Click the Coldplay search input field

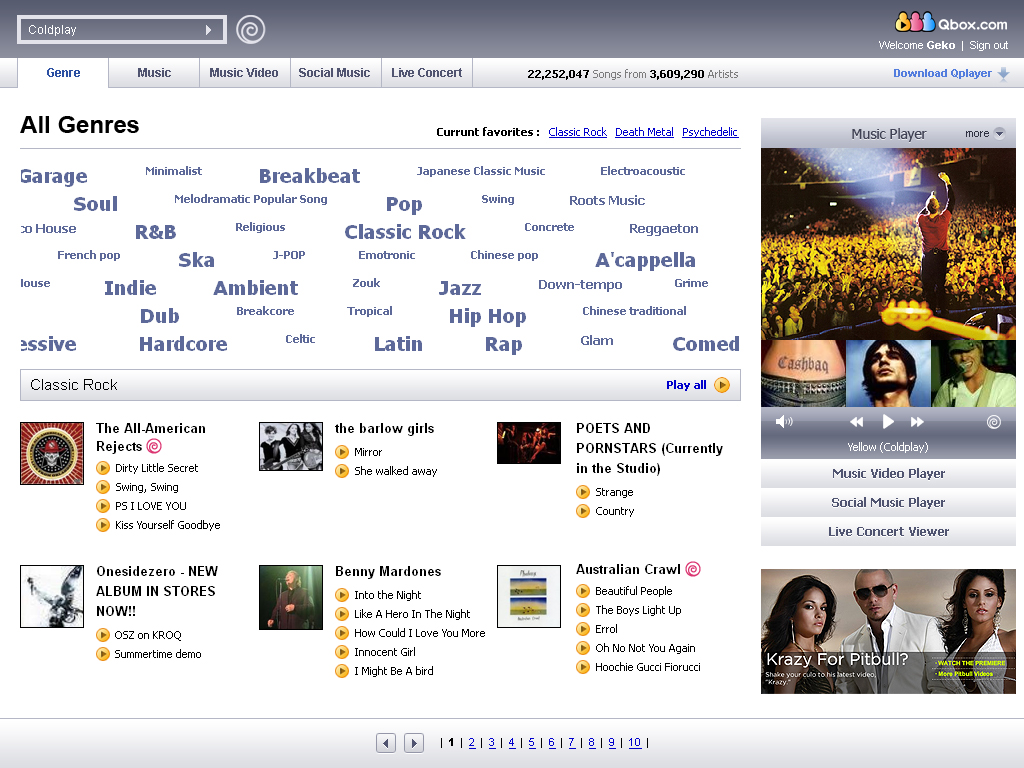click(x=122, y=30)
